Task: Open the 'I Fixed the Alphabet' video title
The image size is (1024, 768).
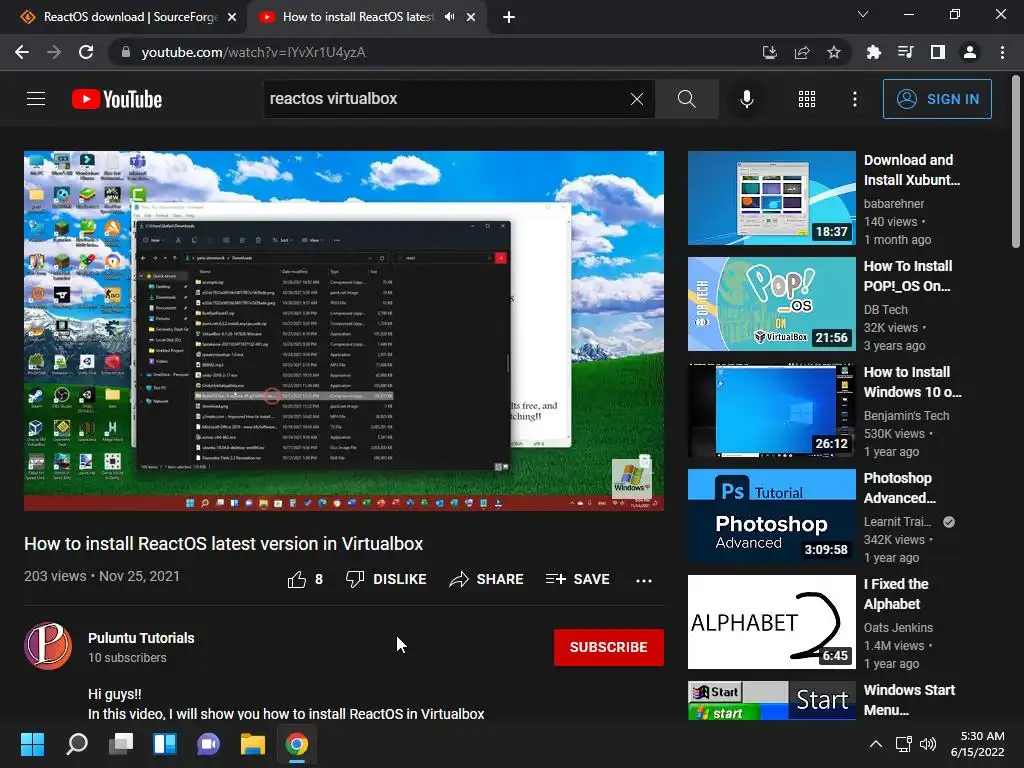Action: (x=896, y=594)
